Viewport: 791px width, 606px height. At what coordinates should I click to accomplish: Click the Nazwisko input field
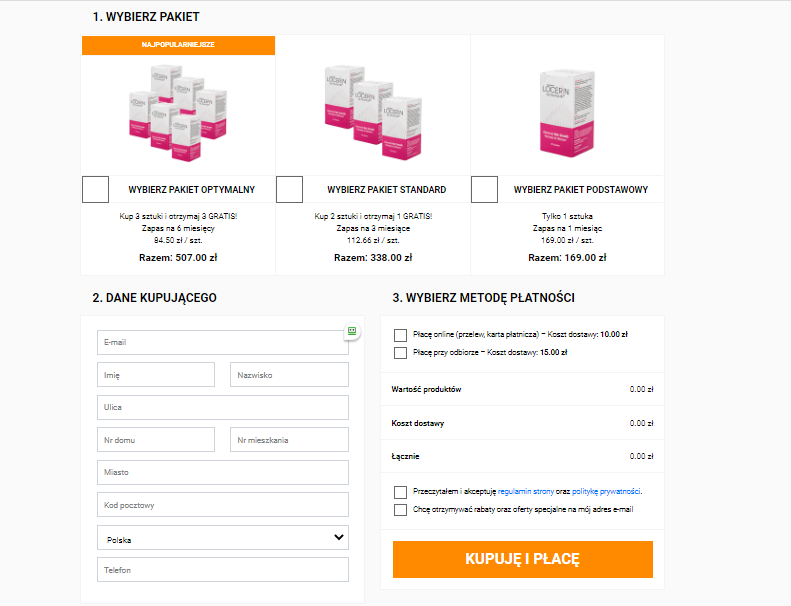pos(289,375)
